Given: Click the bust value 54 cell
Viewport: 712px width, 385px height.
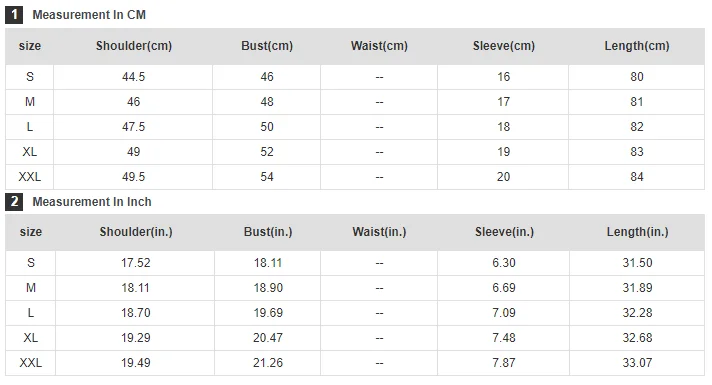Looking at the screenshot, I should pyautogui.click(x=267, y=177).
